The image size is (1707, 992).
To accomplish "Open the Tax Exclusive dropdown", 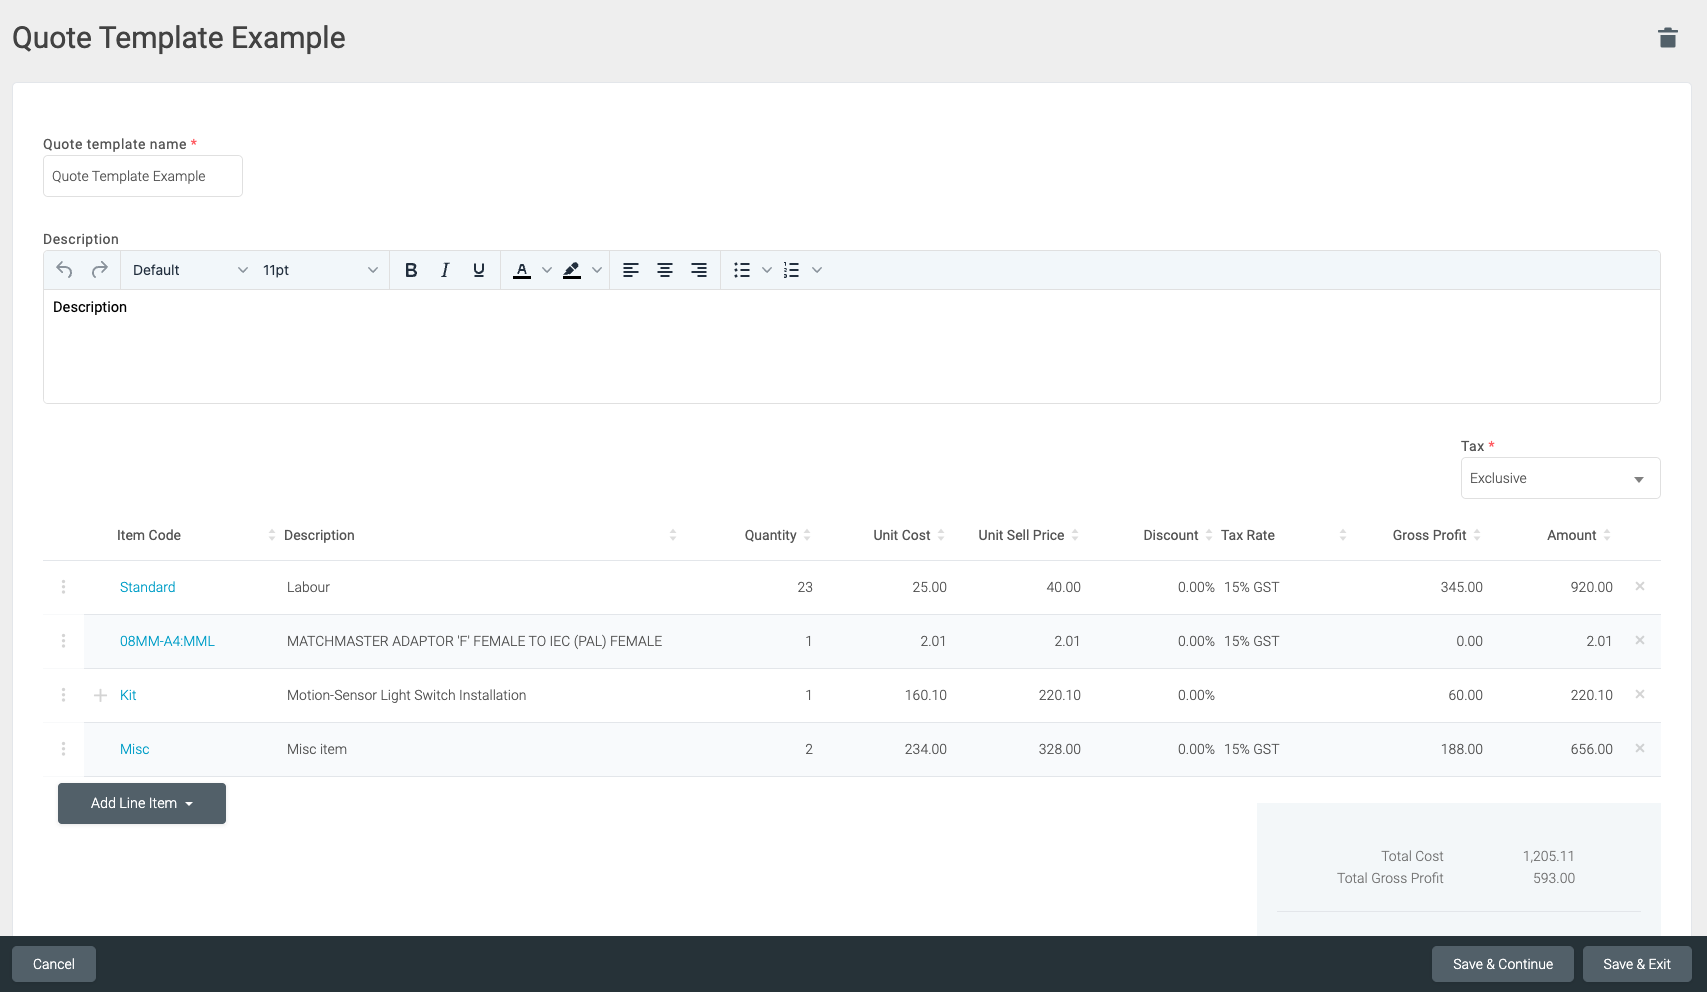I will pos(1560,478).
